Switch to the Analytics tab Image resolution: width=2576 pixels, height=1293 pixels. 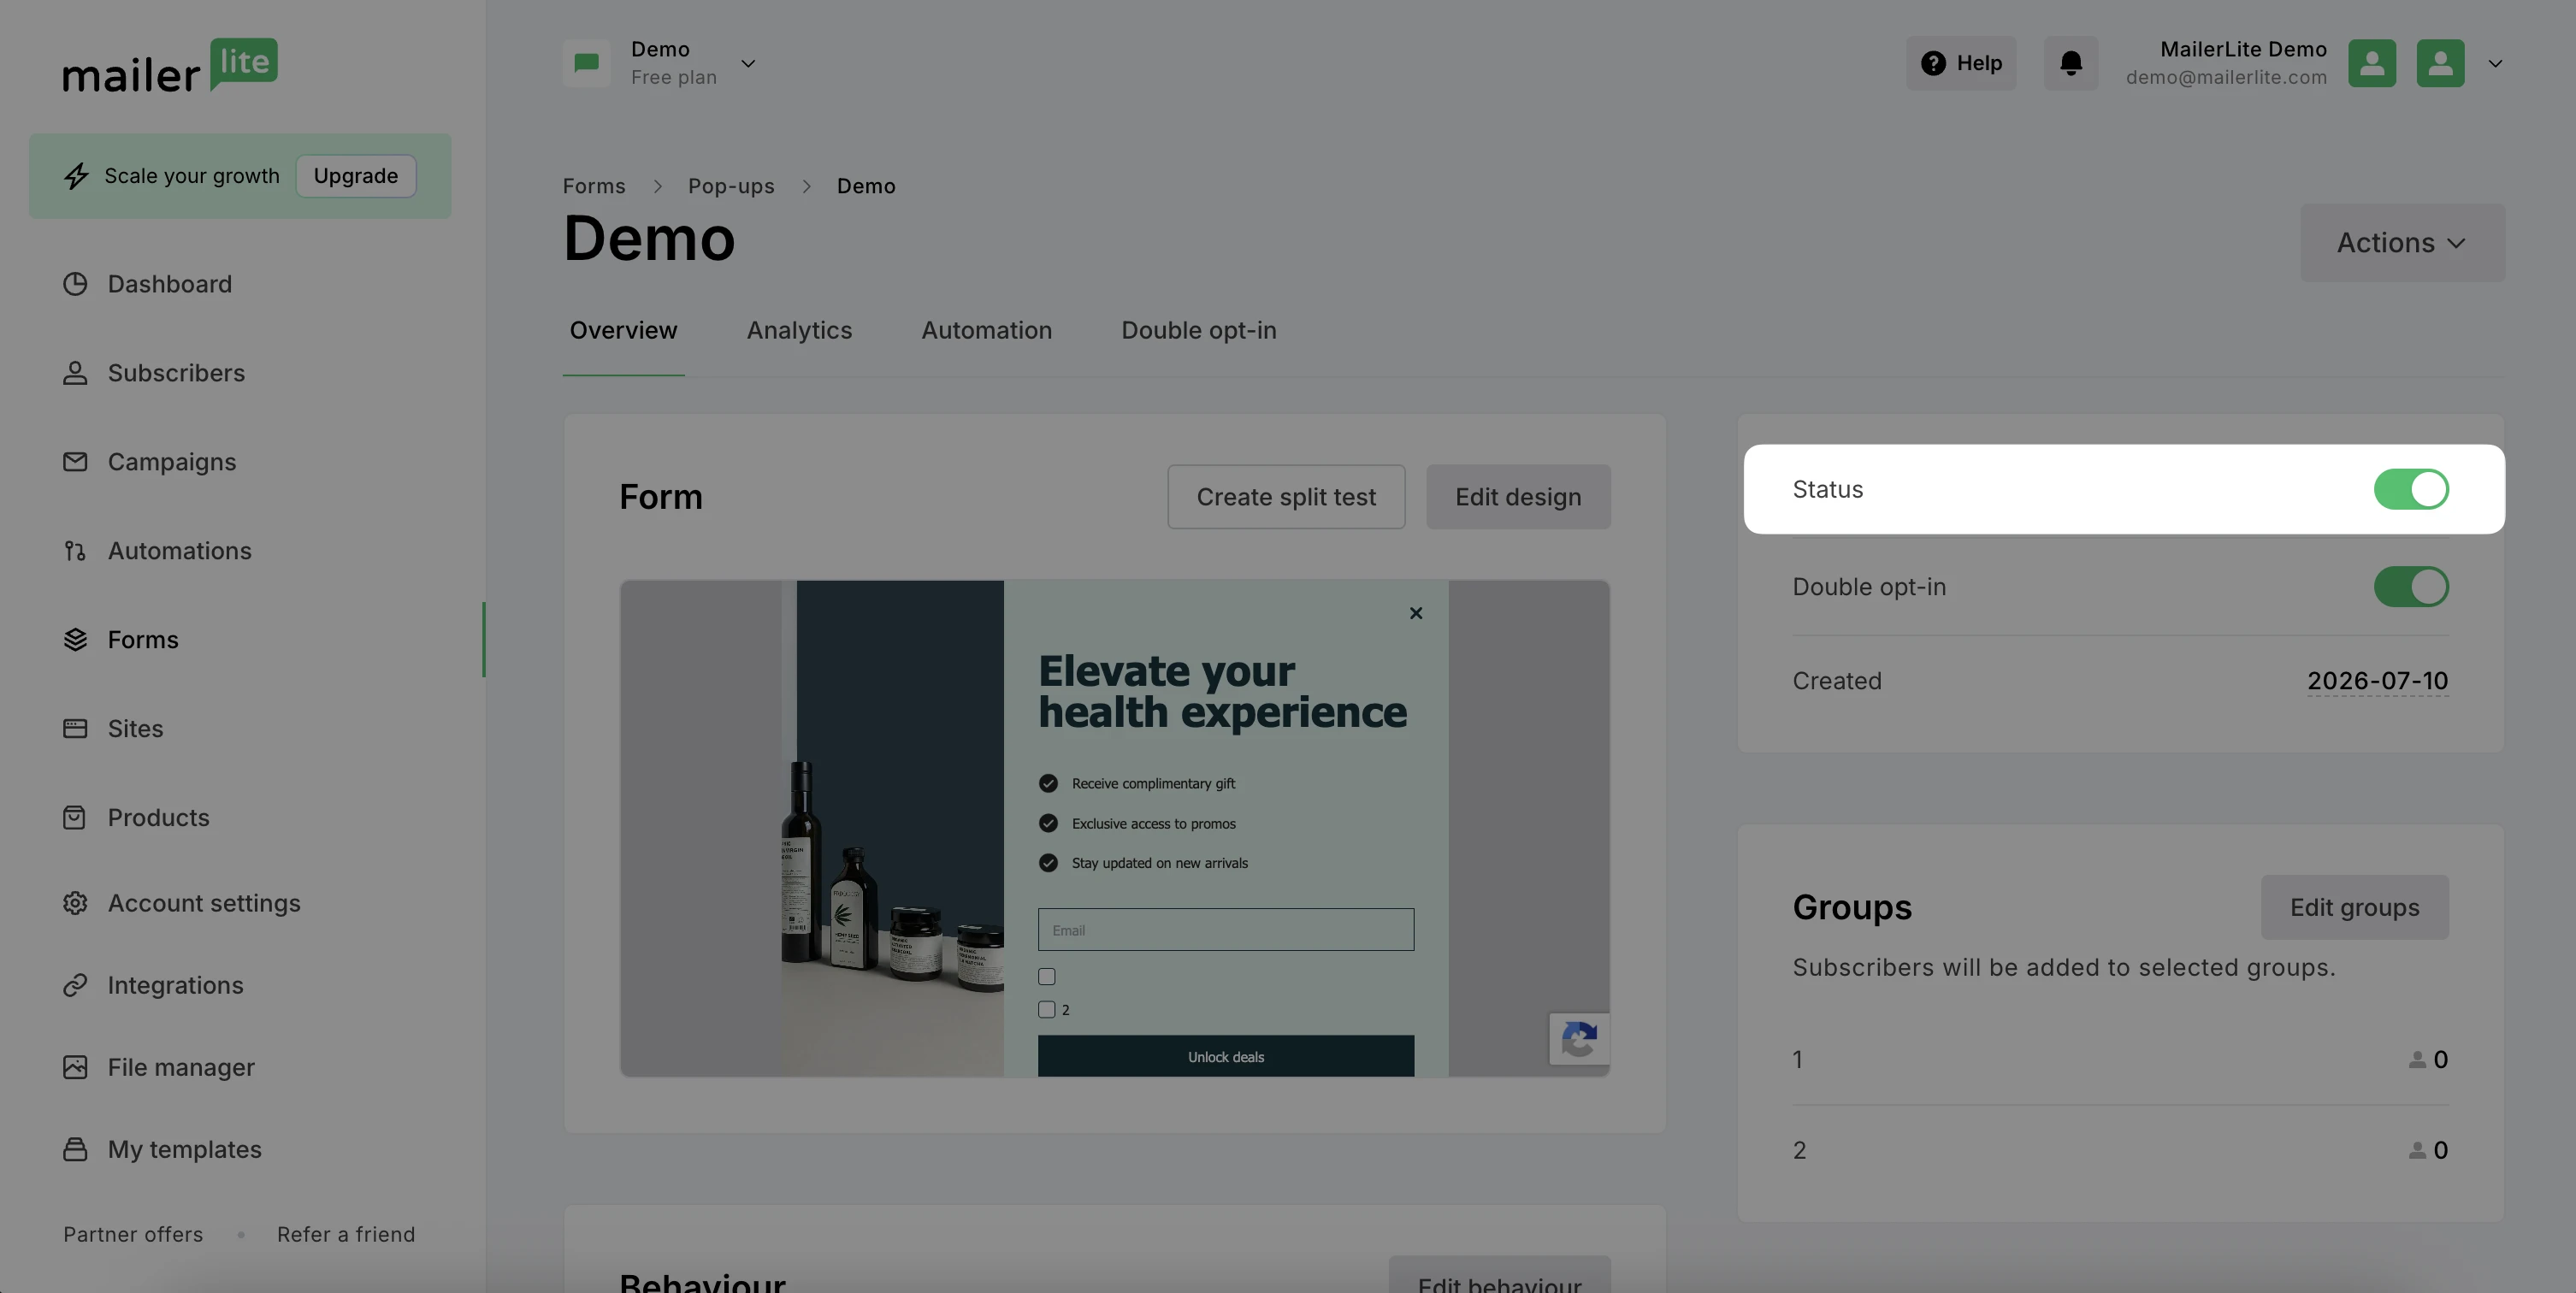coord(799,331)
